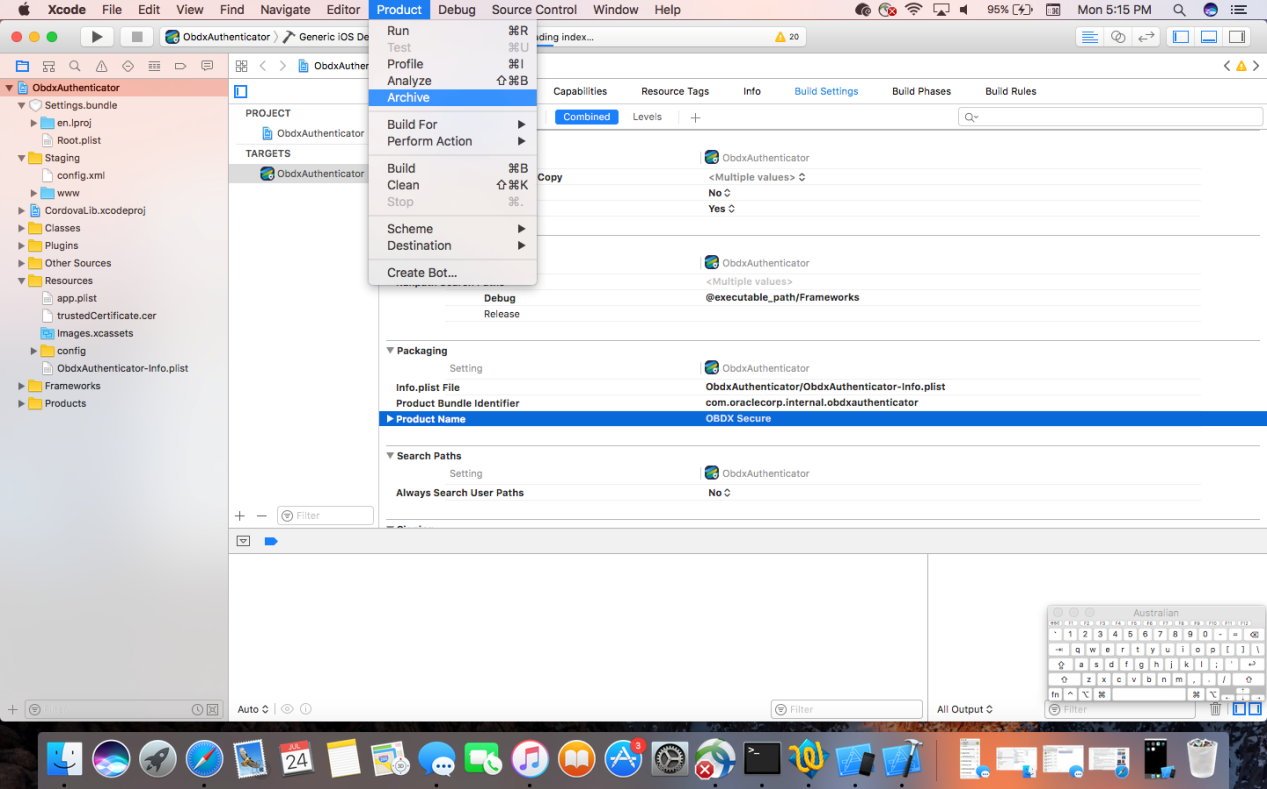The height and width of the screenshot is (789, 1267).
Task: Open the Report navigator speech-bubble icon
Action: click(207, 66)
